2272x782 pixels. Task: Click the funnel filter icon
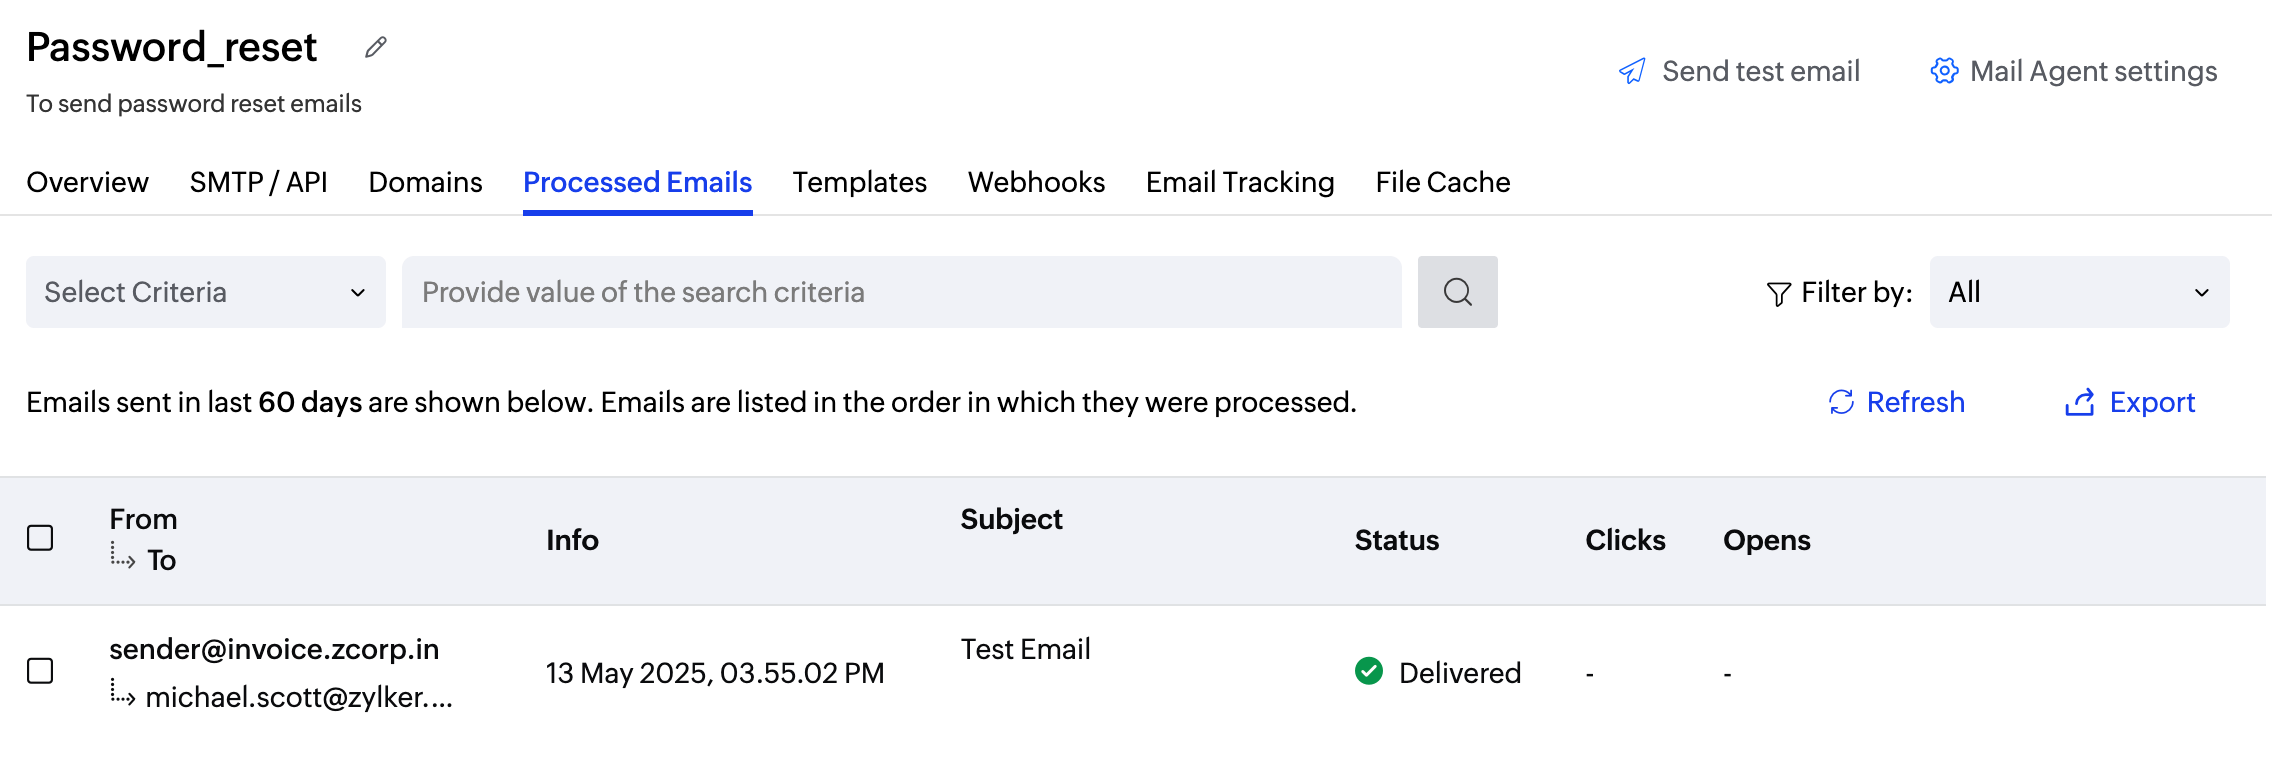tap(1778, 293)
